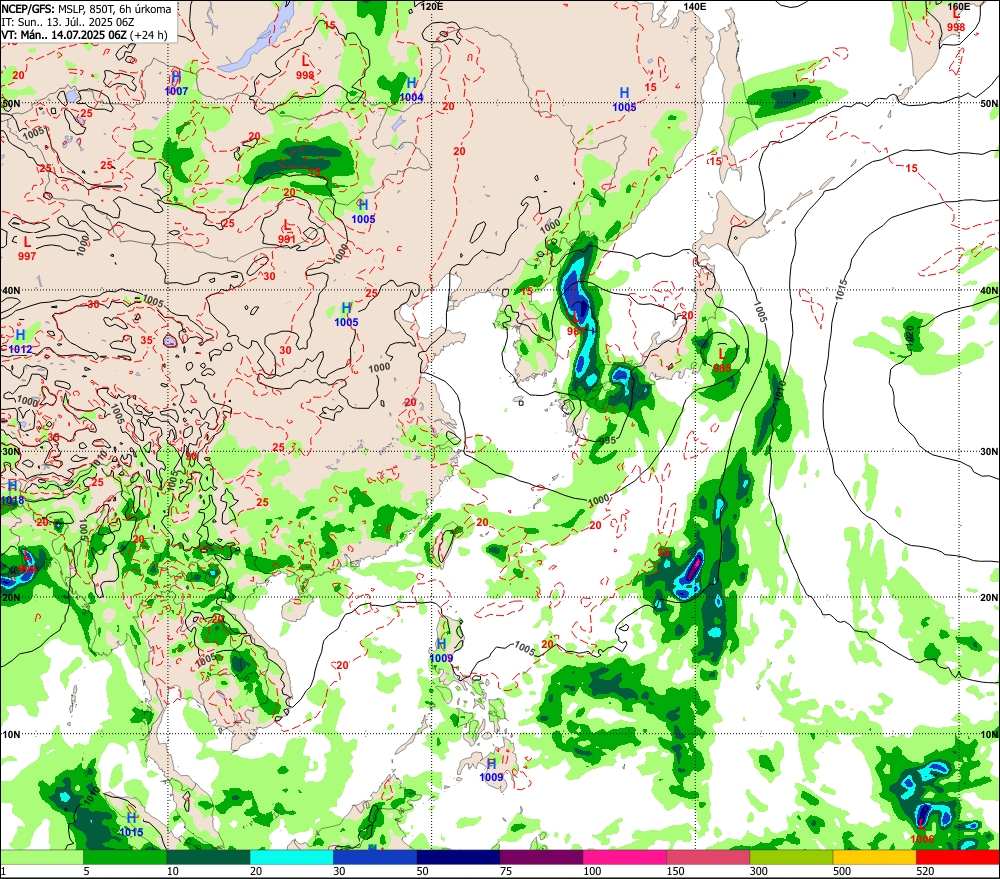
Task: Click the high pressure marker H 1015
Action: point(131,825)
